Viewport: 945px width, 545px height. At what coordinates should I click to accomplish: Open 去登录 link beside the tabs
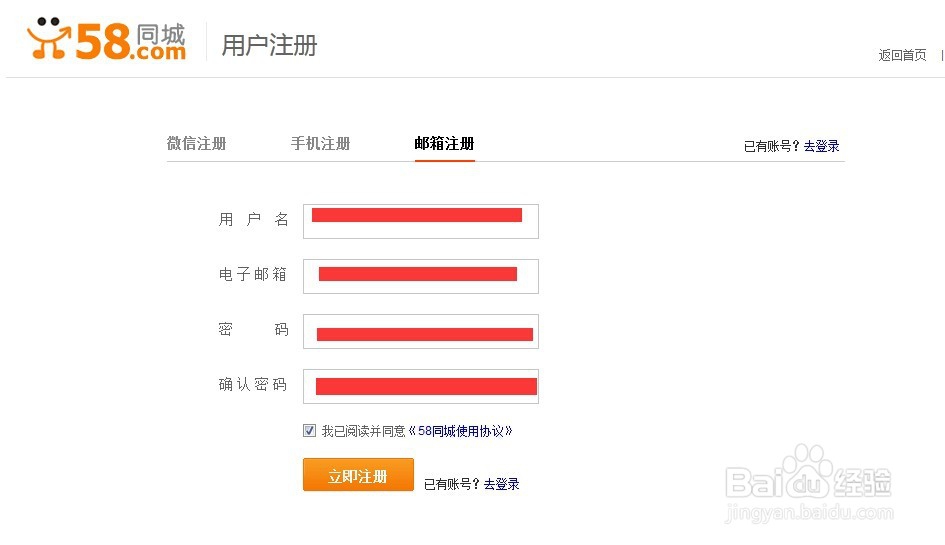(x=821, y=146)
